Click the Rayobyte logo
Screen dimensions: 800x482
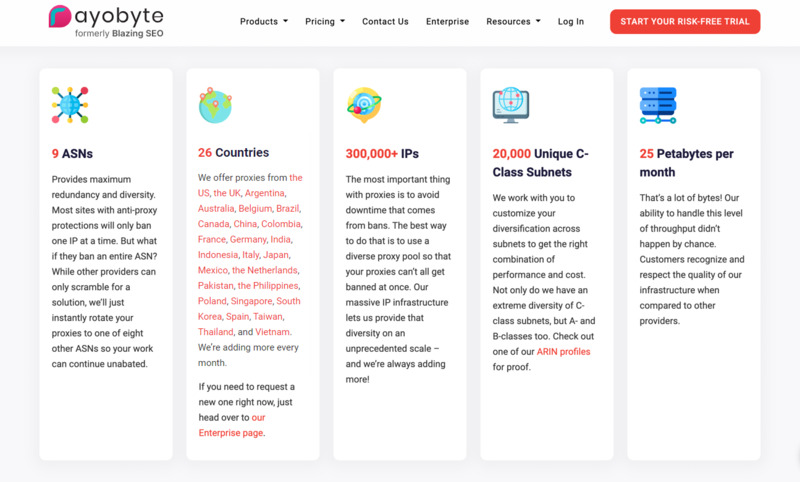[x=106, y=20]
